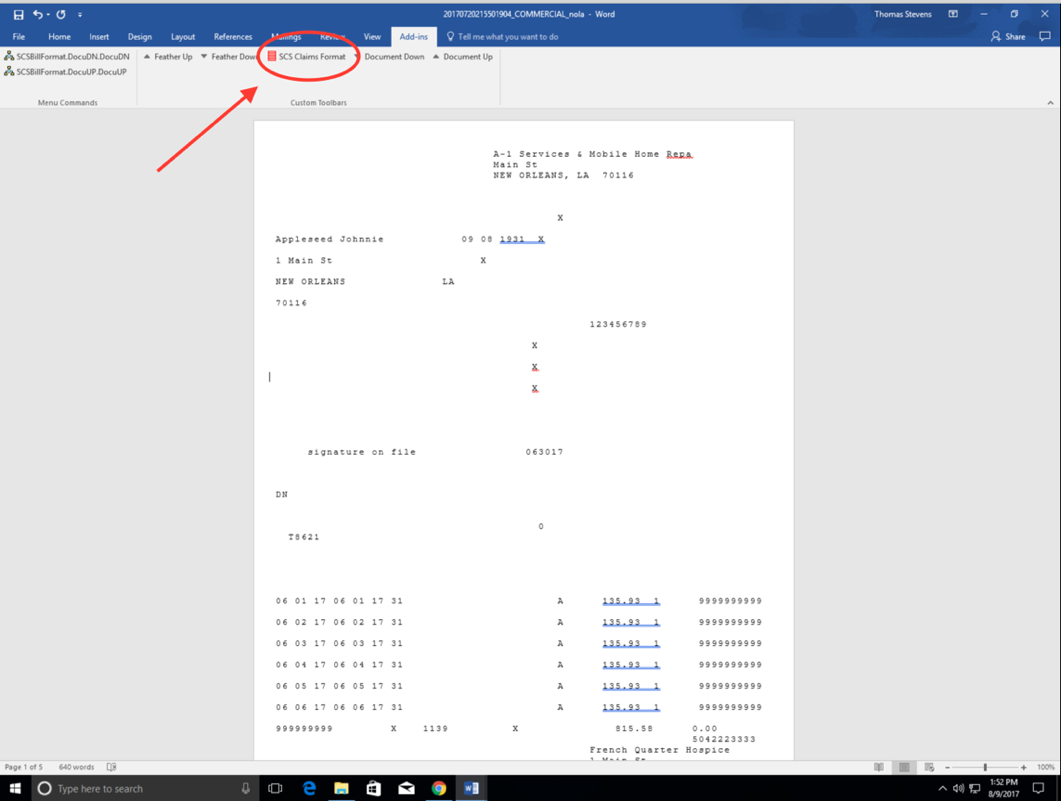Viewport: 1061px width, 801px height.
Task: Click the zoom out minus button
Action: tap(947, 767)
